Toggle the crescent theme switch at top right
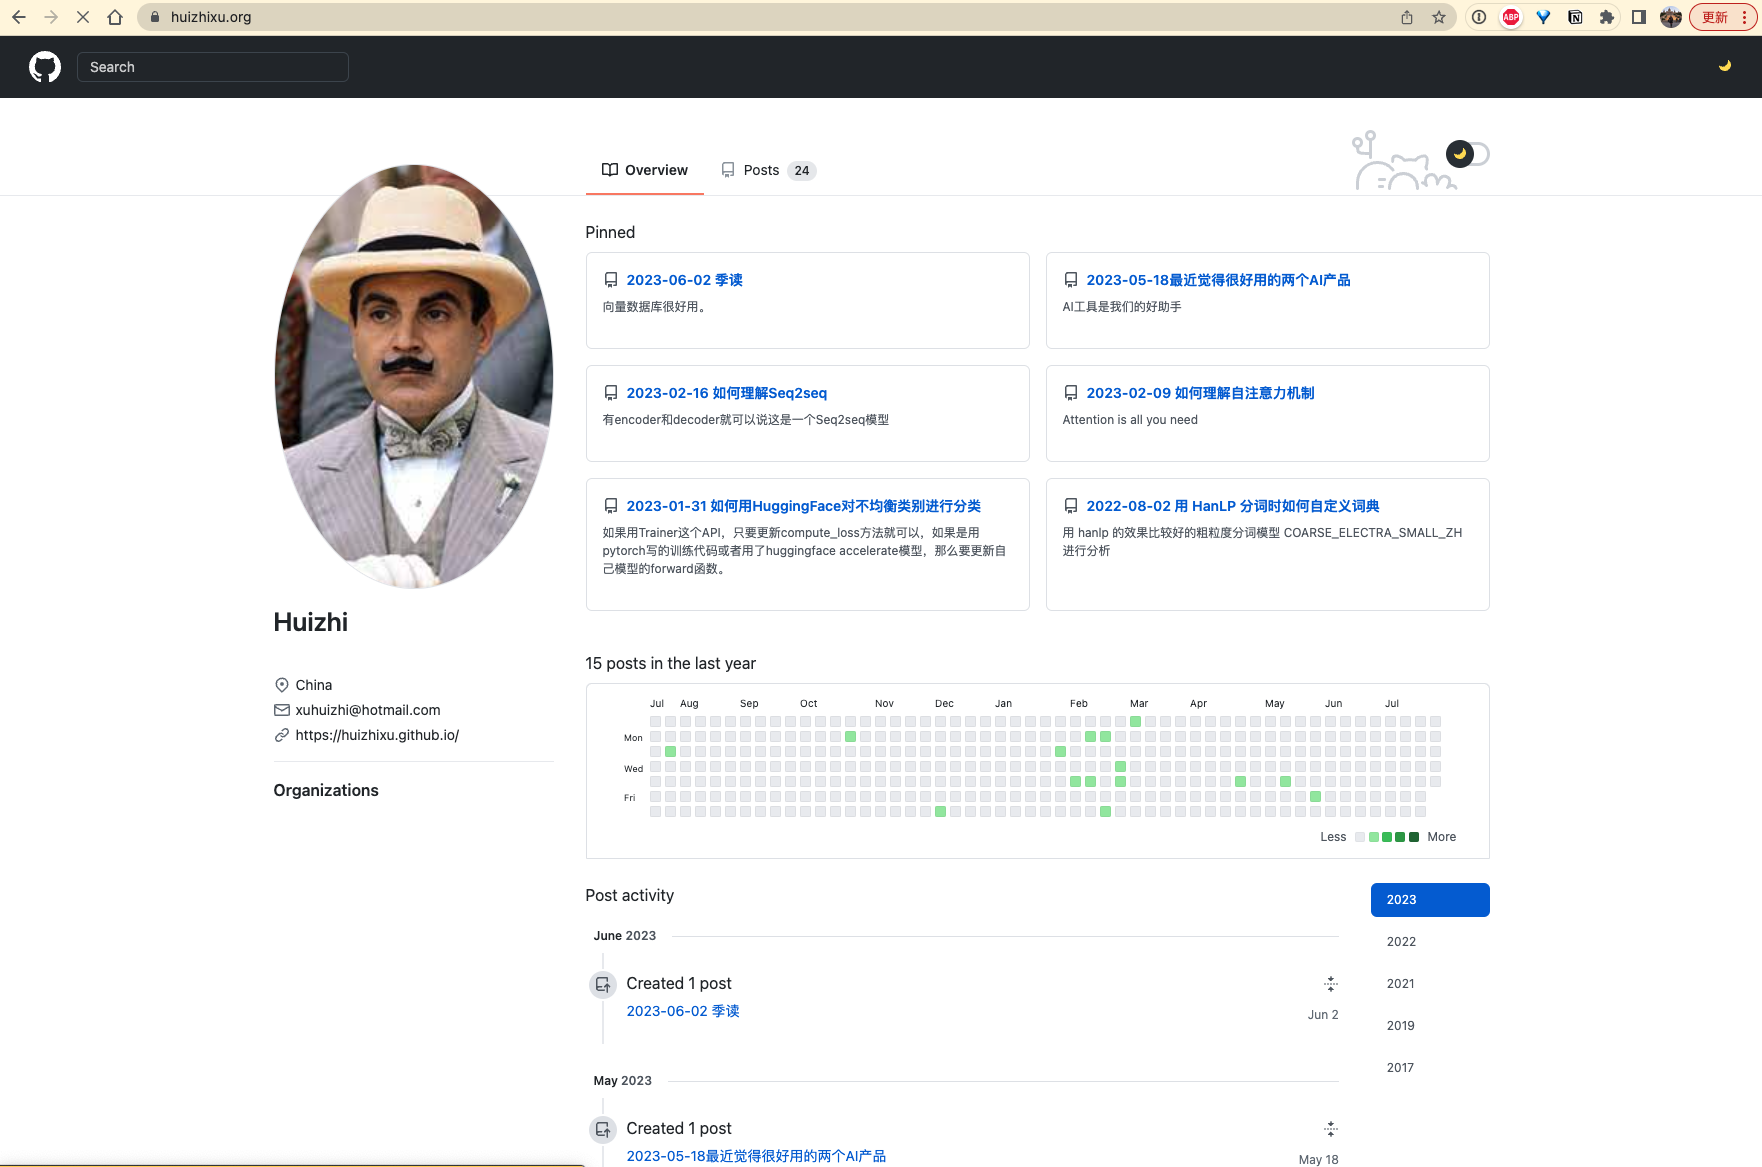Viewport: 1762px width, 1167px height. click(x=1725, y=66)
